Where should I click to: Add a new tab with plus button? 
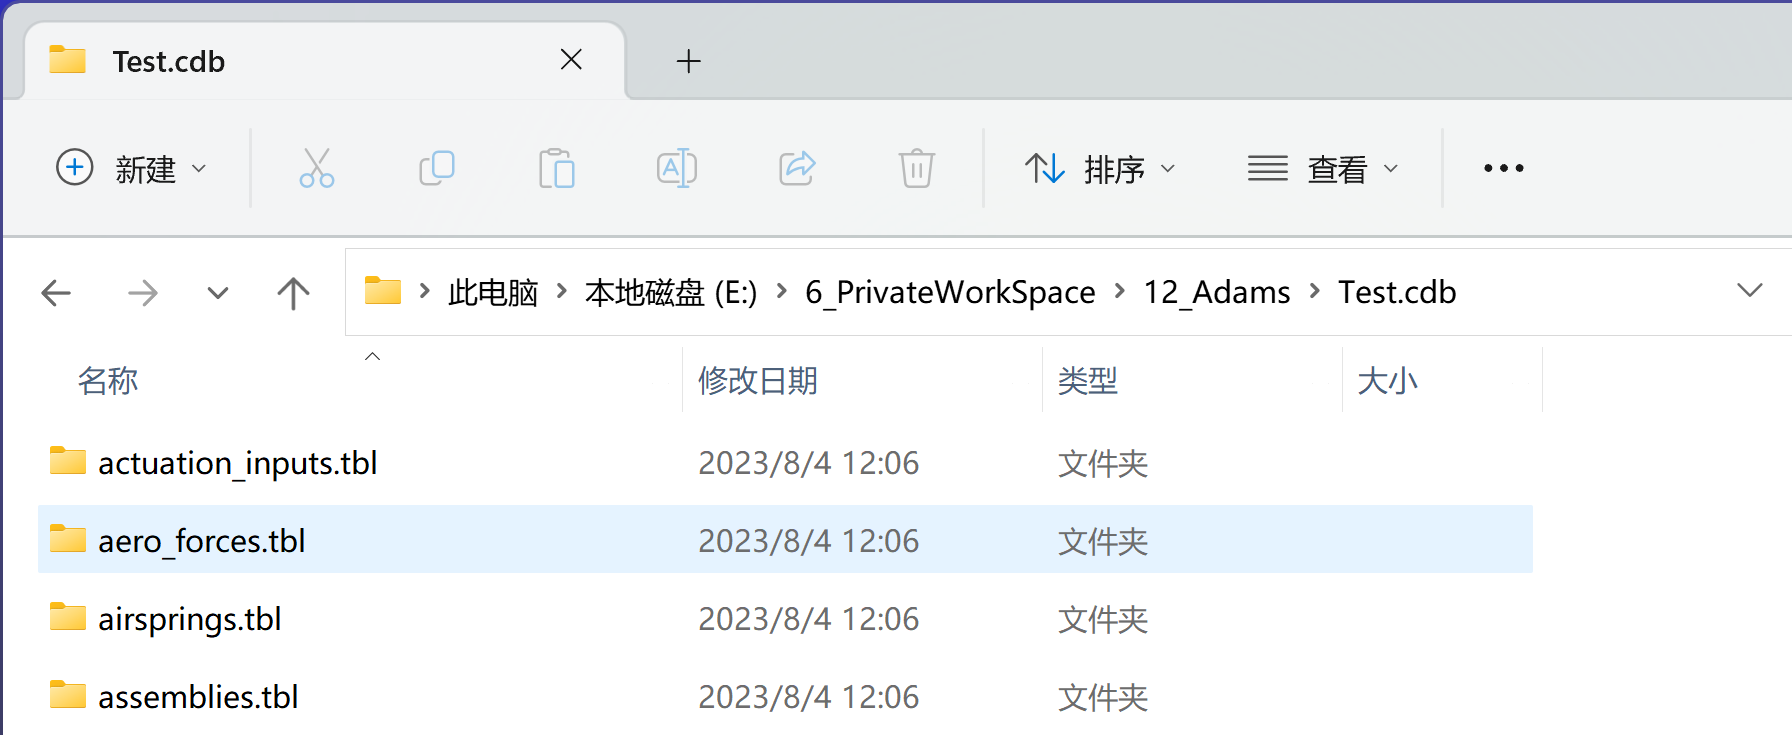688,61
